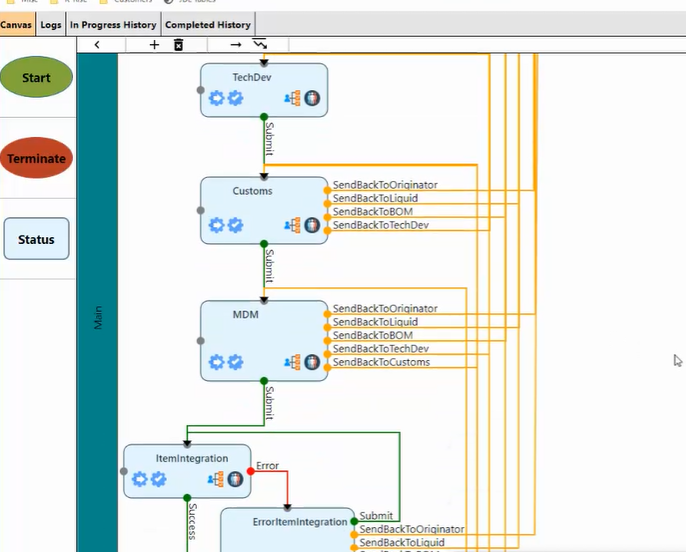Click the org chart icon in Customs node

293,225
